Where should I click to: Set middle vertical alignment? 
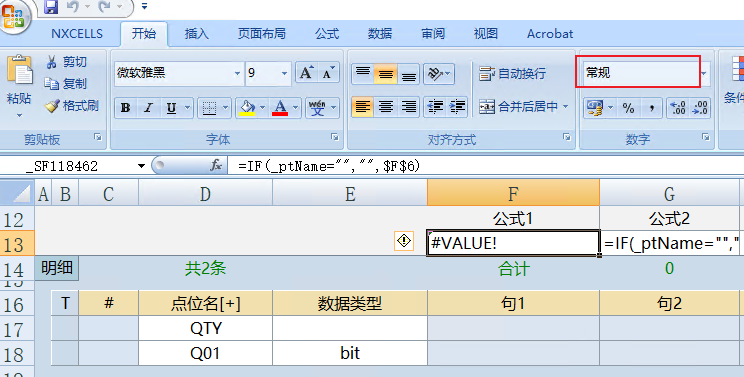click(386, 74)
